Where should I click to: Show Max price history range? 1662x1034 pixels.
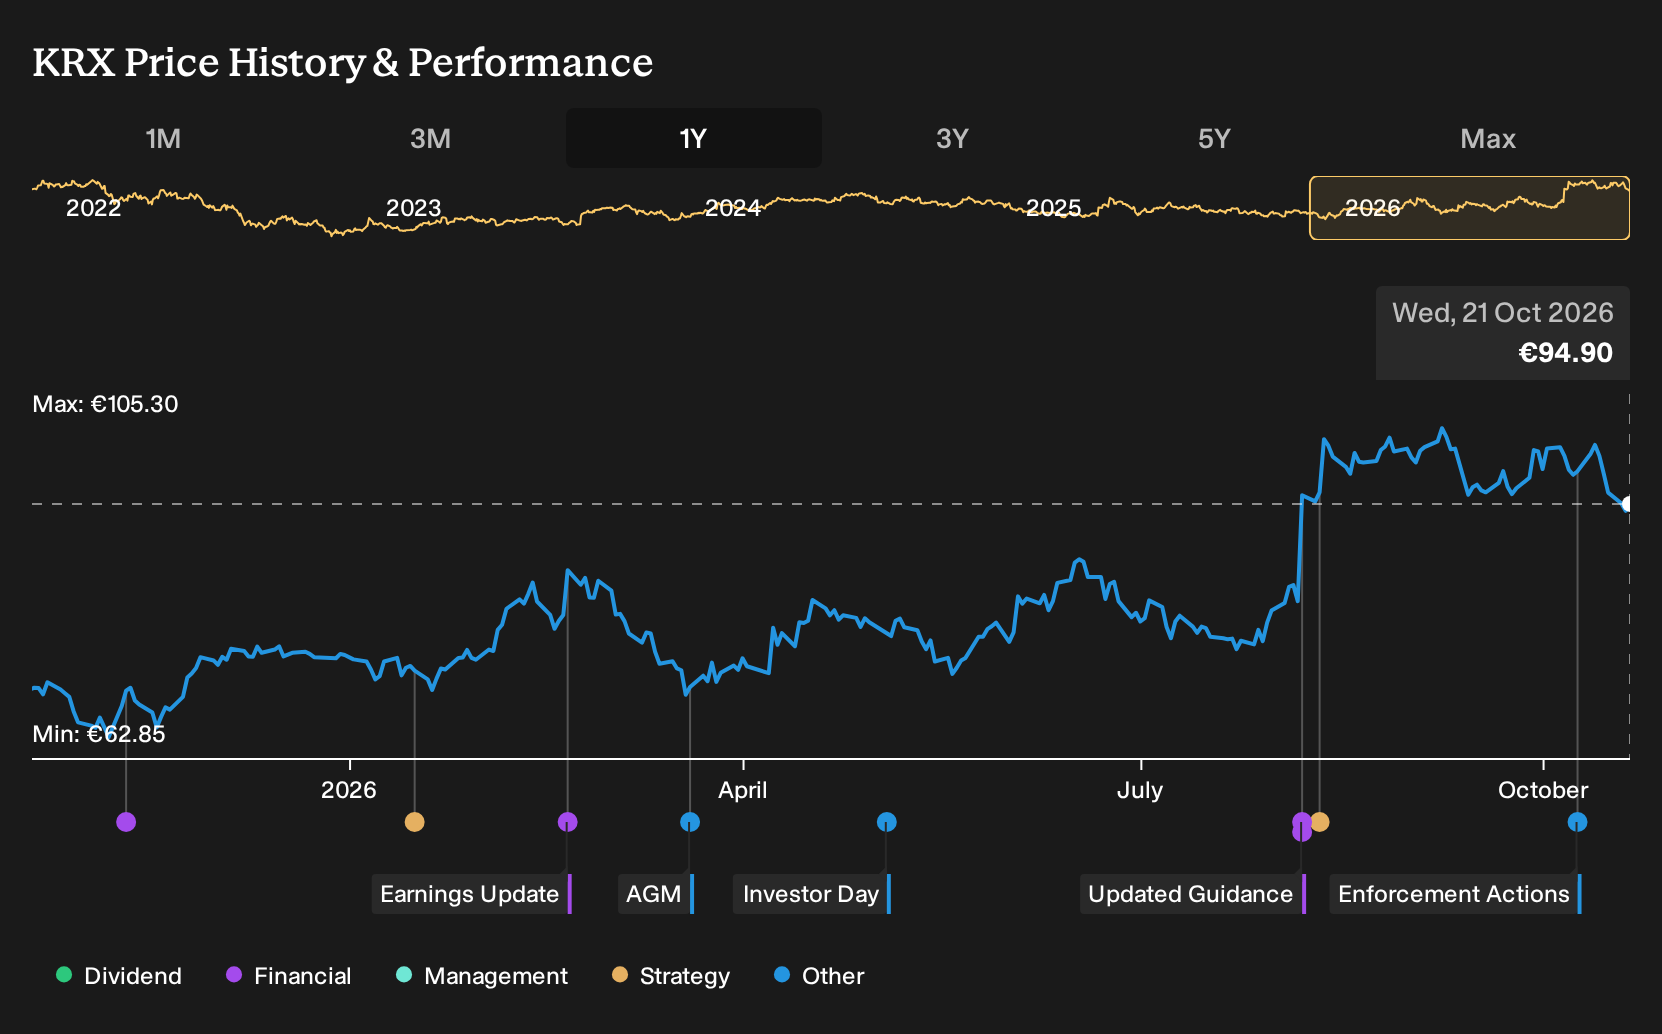pyautogui.click(x=1488, y=138)
